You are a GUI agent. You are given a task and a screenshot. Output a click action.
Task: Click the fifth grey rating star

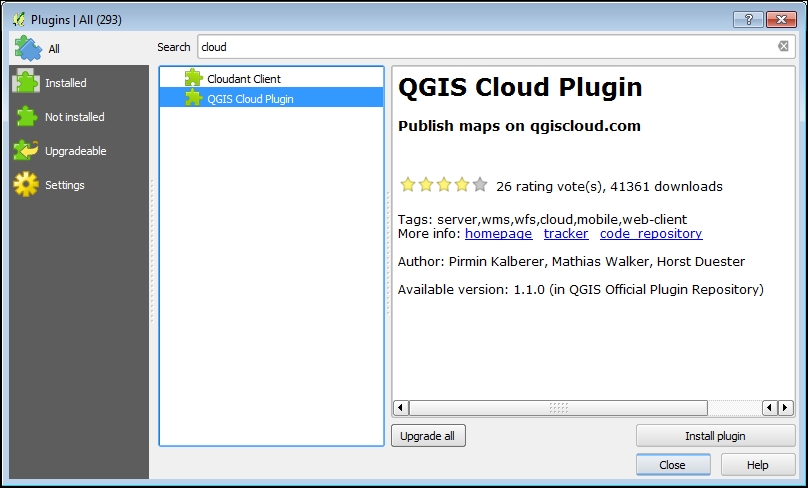(480, 184)
